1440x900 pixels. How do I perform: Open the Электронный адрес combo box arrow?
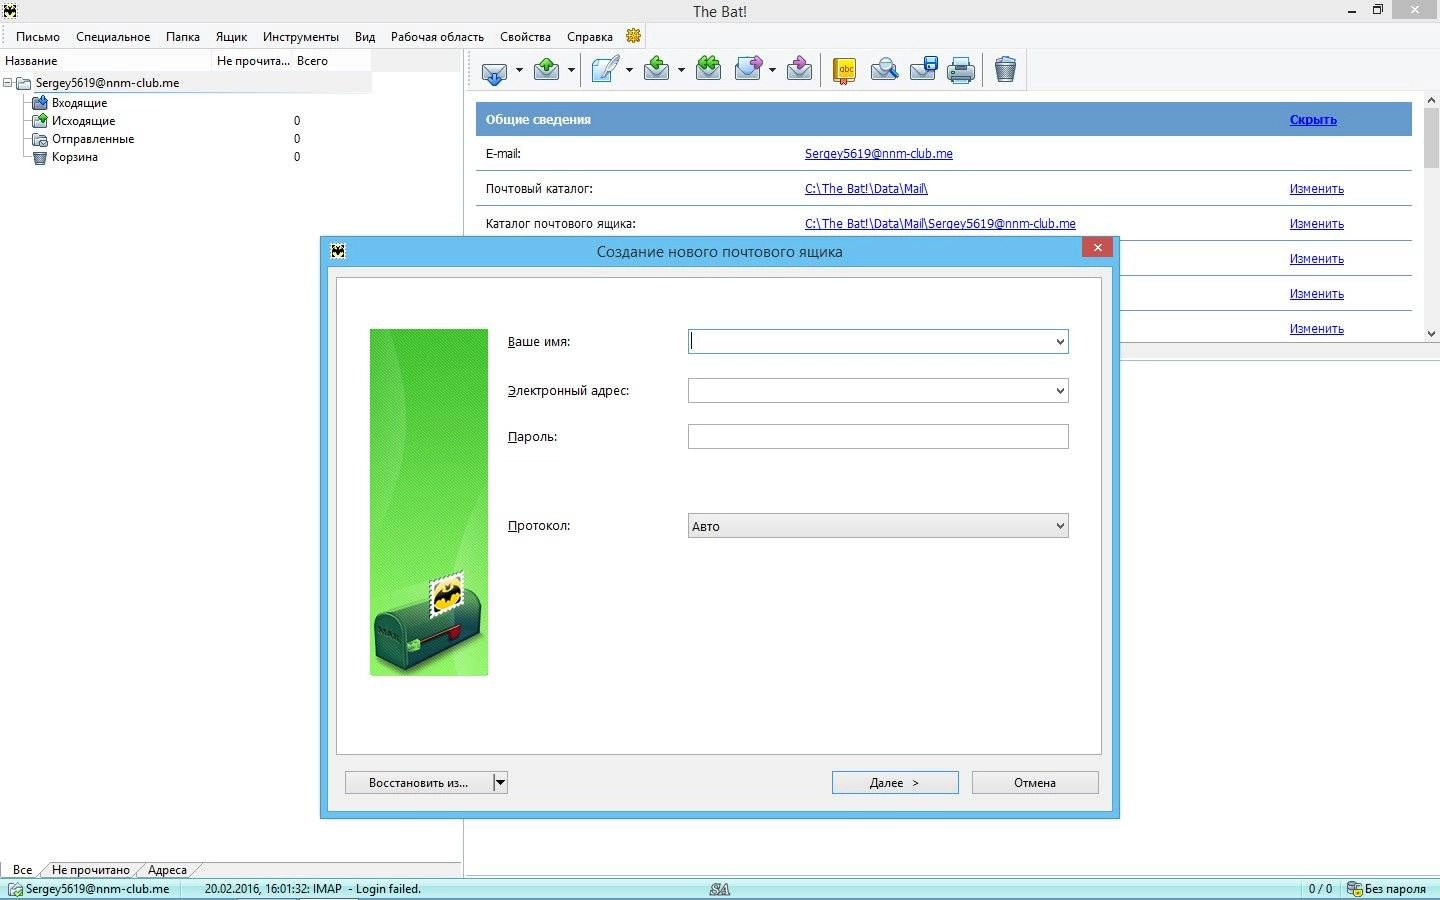tap(1060, 391)
